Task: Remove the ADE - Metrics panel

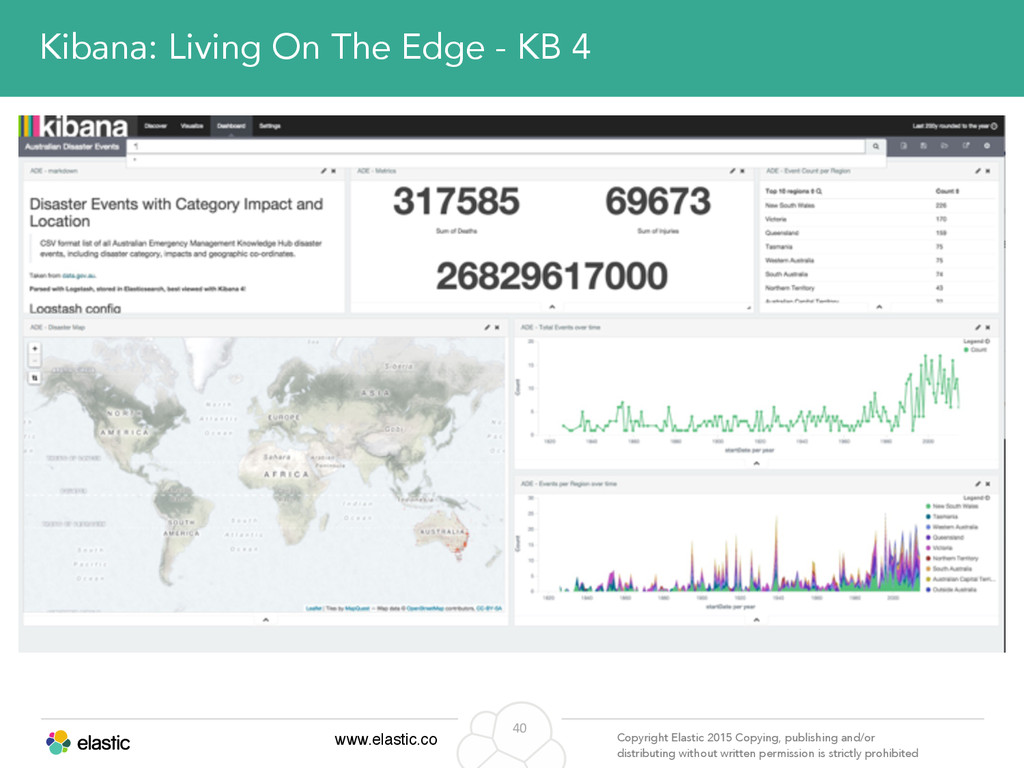Action: point(743,171)
